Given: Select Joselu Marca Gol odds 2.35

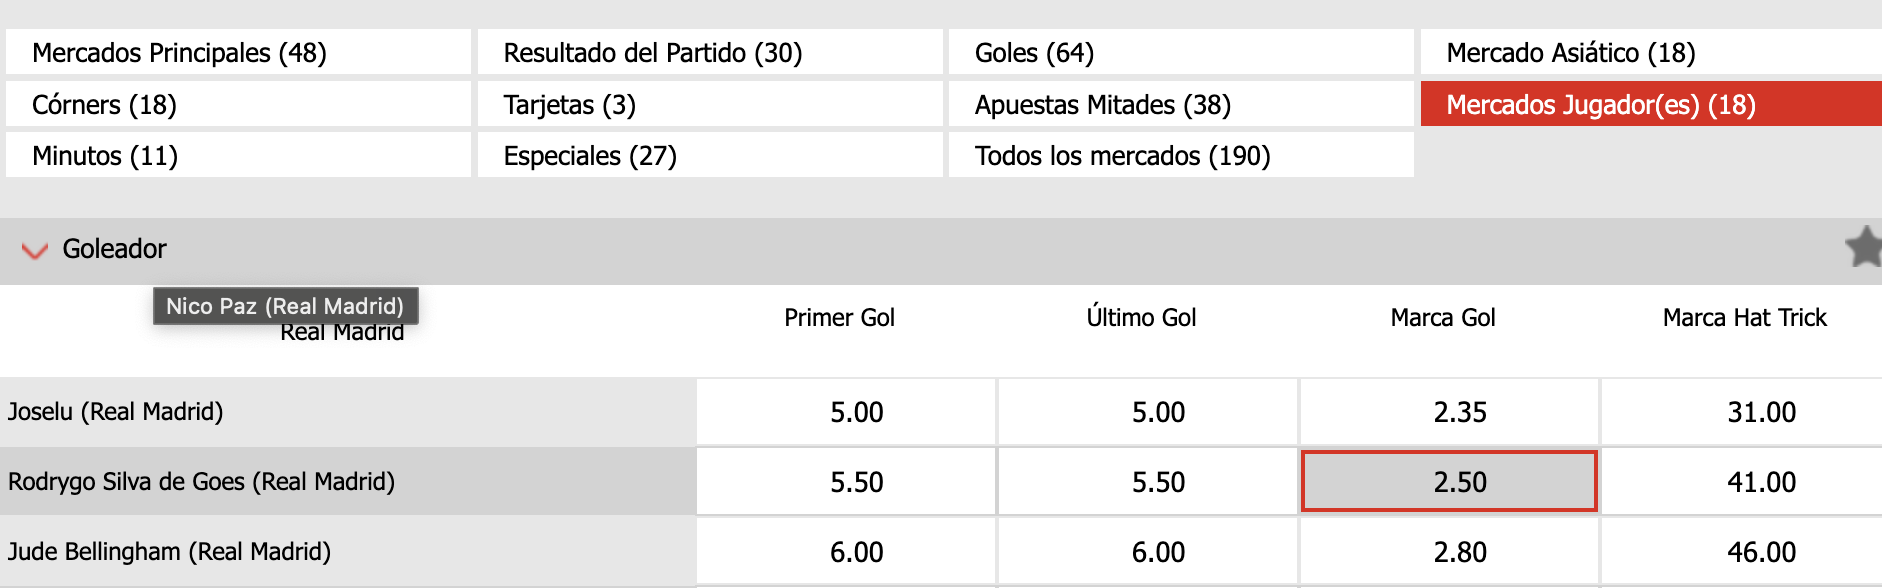Looking at the screenshot, I should click(1459, 412).
